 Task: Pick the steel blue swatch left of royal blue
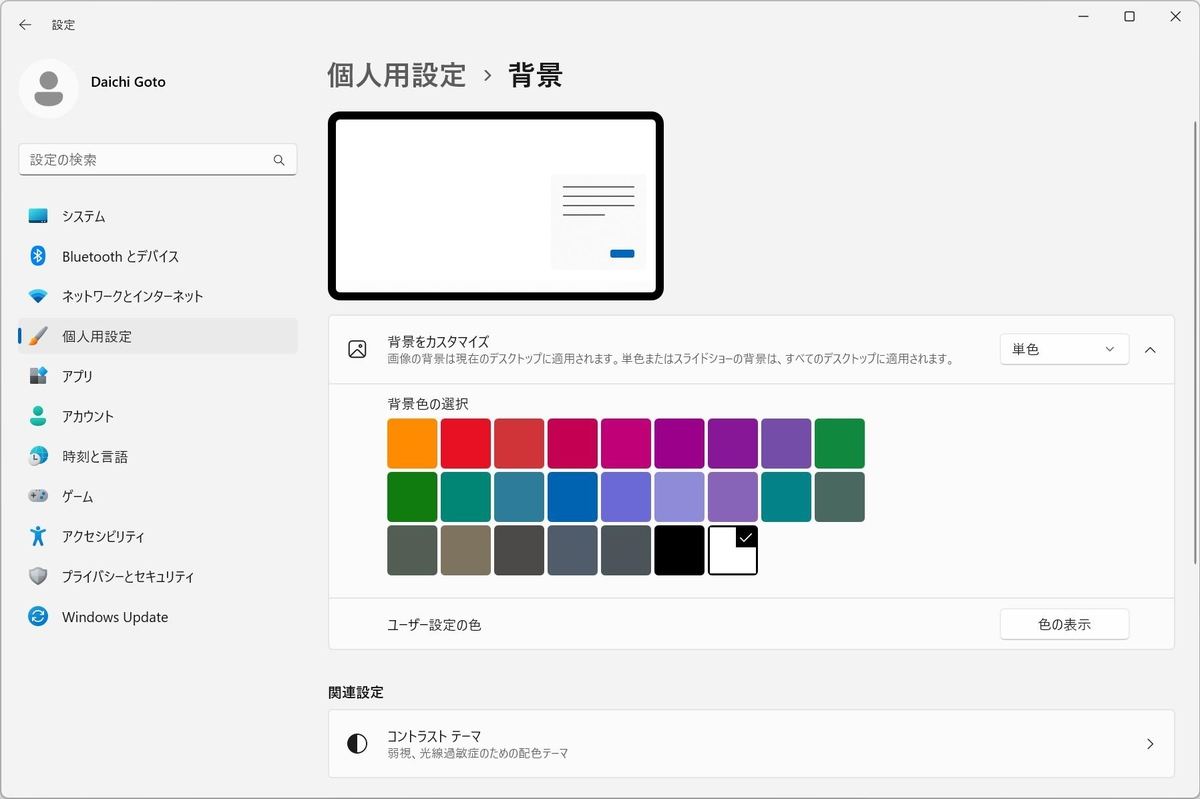[519, 497]
